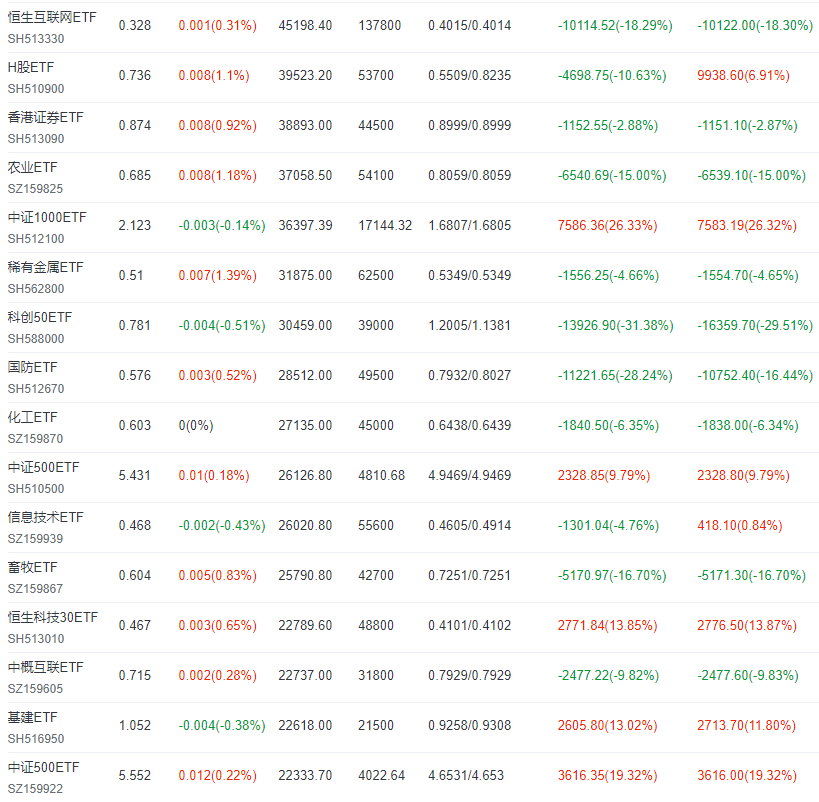Click quantity 31800 in 中概互联ETF row
819x802 pixels.
(x=376, y=676)
